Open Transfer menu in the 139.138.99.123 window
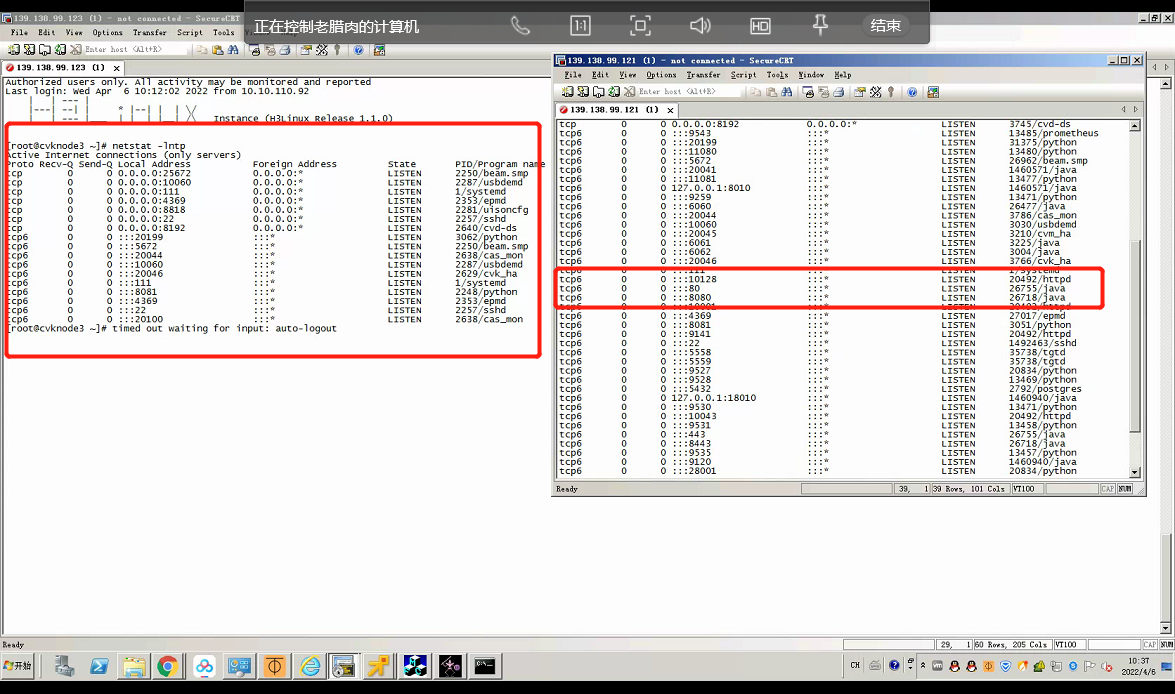 pos(150,33)
